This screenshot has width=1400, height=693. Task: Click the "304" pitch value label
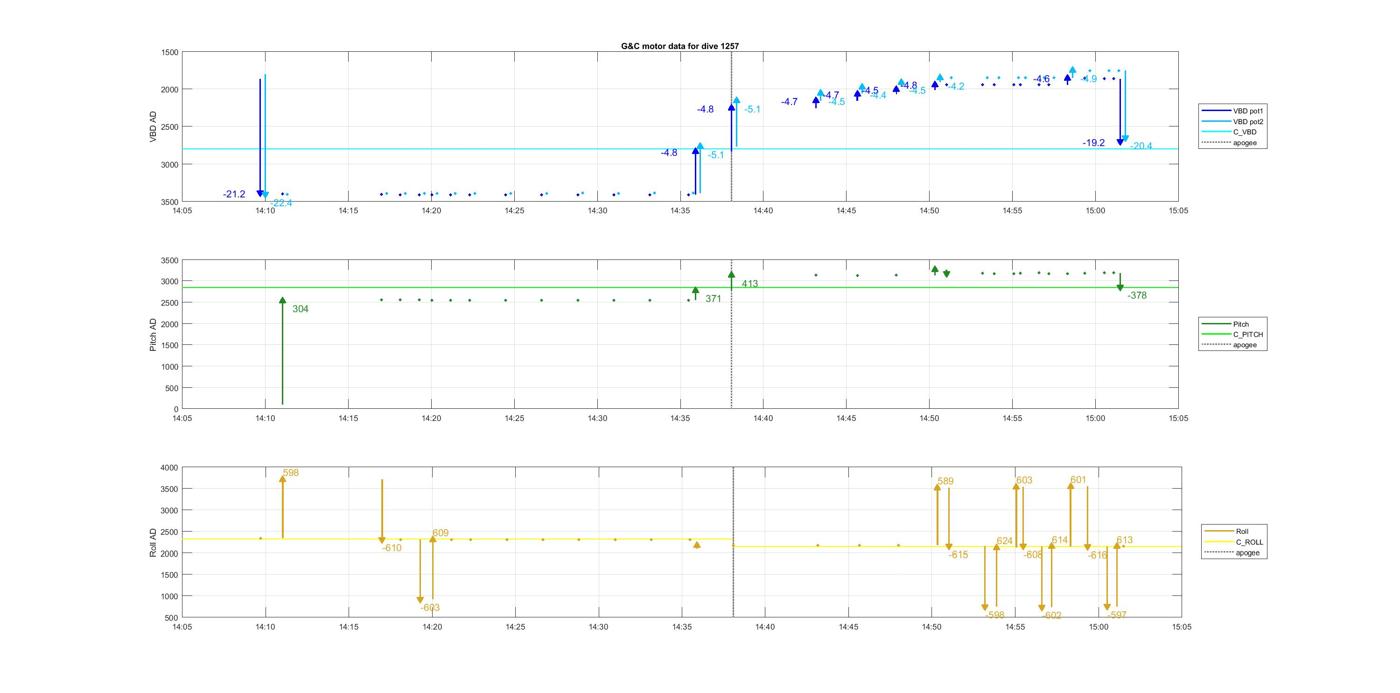pos(300,309)
